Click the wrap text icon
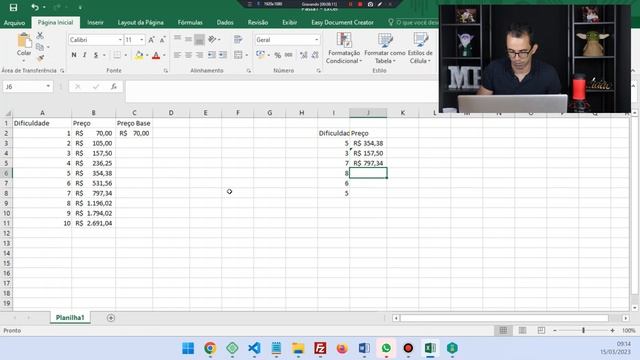640x360 pixels. pyautogui.click(x=238, y=40)
